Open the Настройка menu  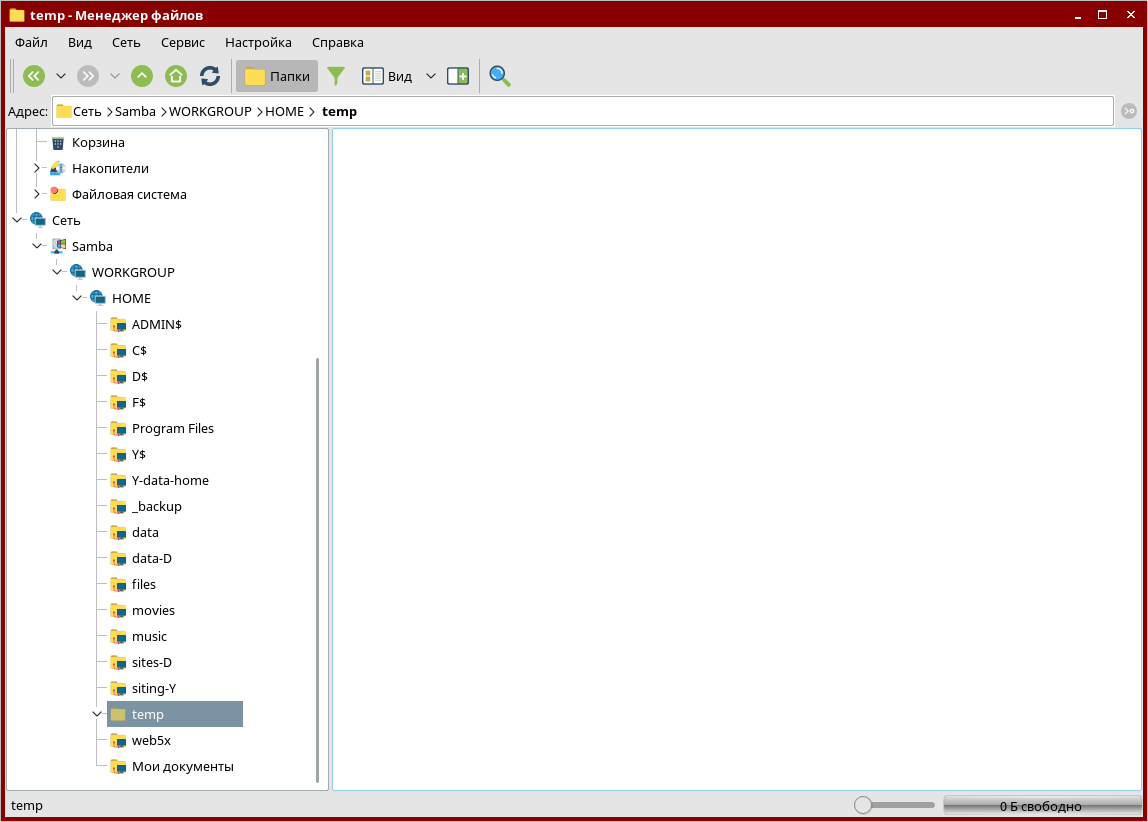coord(258,43)
